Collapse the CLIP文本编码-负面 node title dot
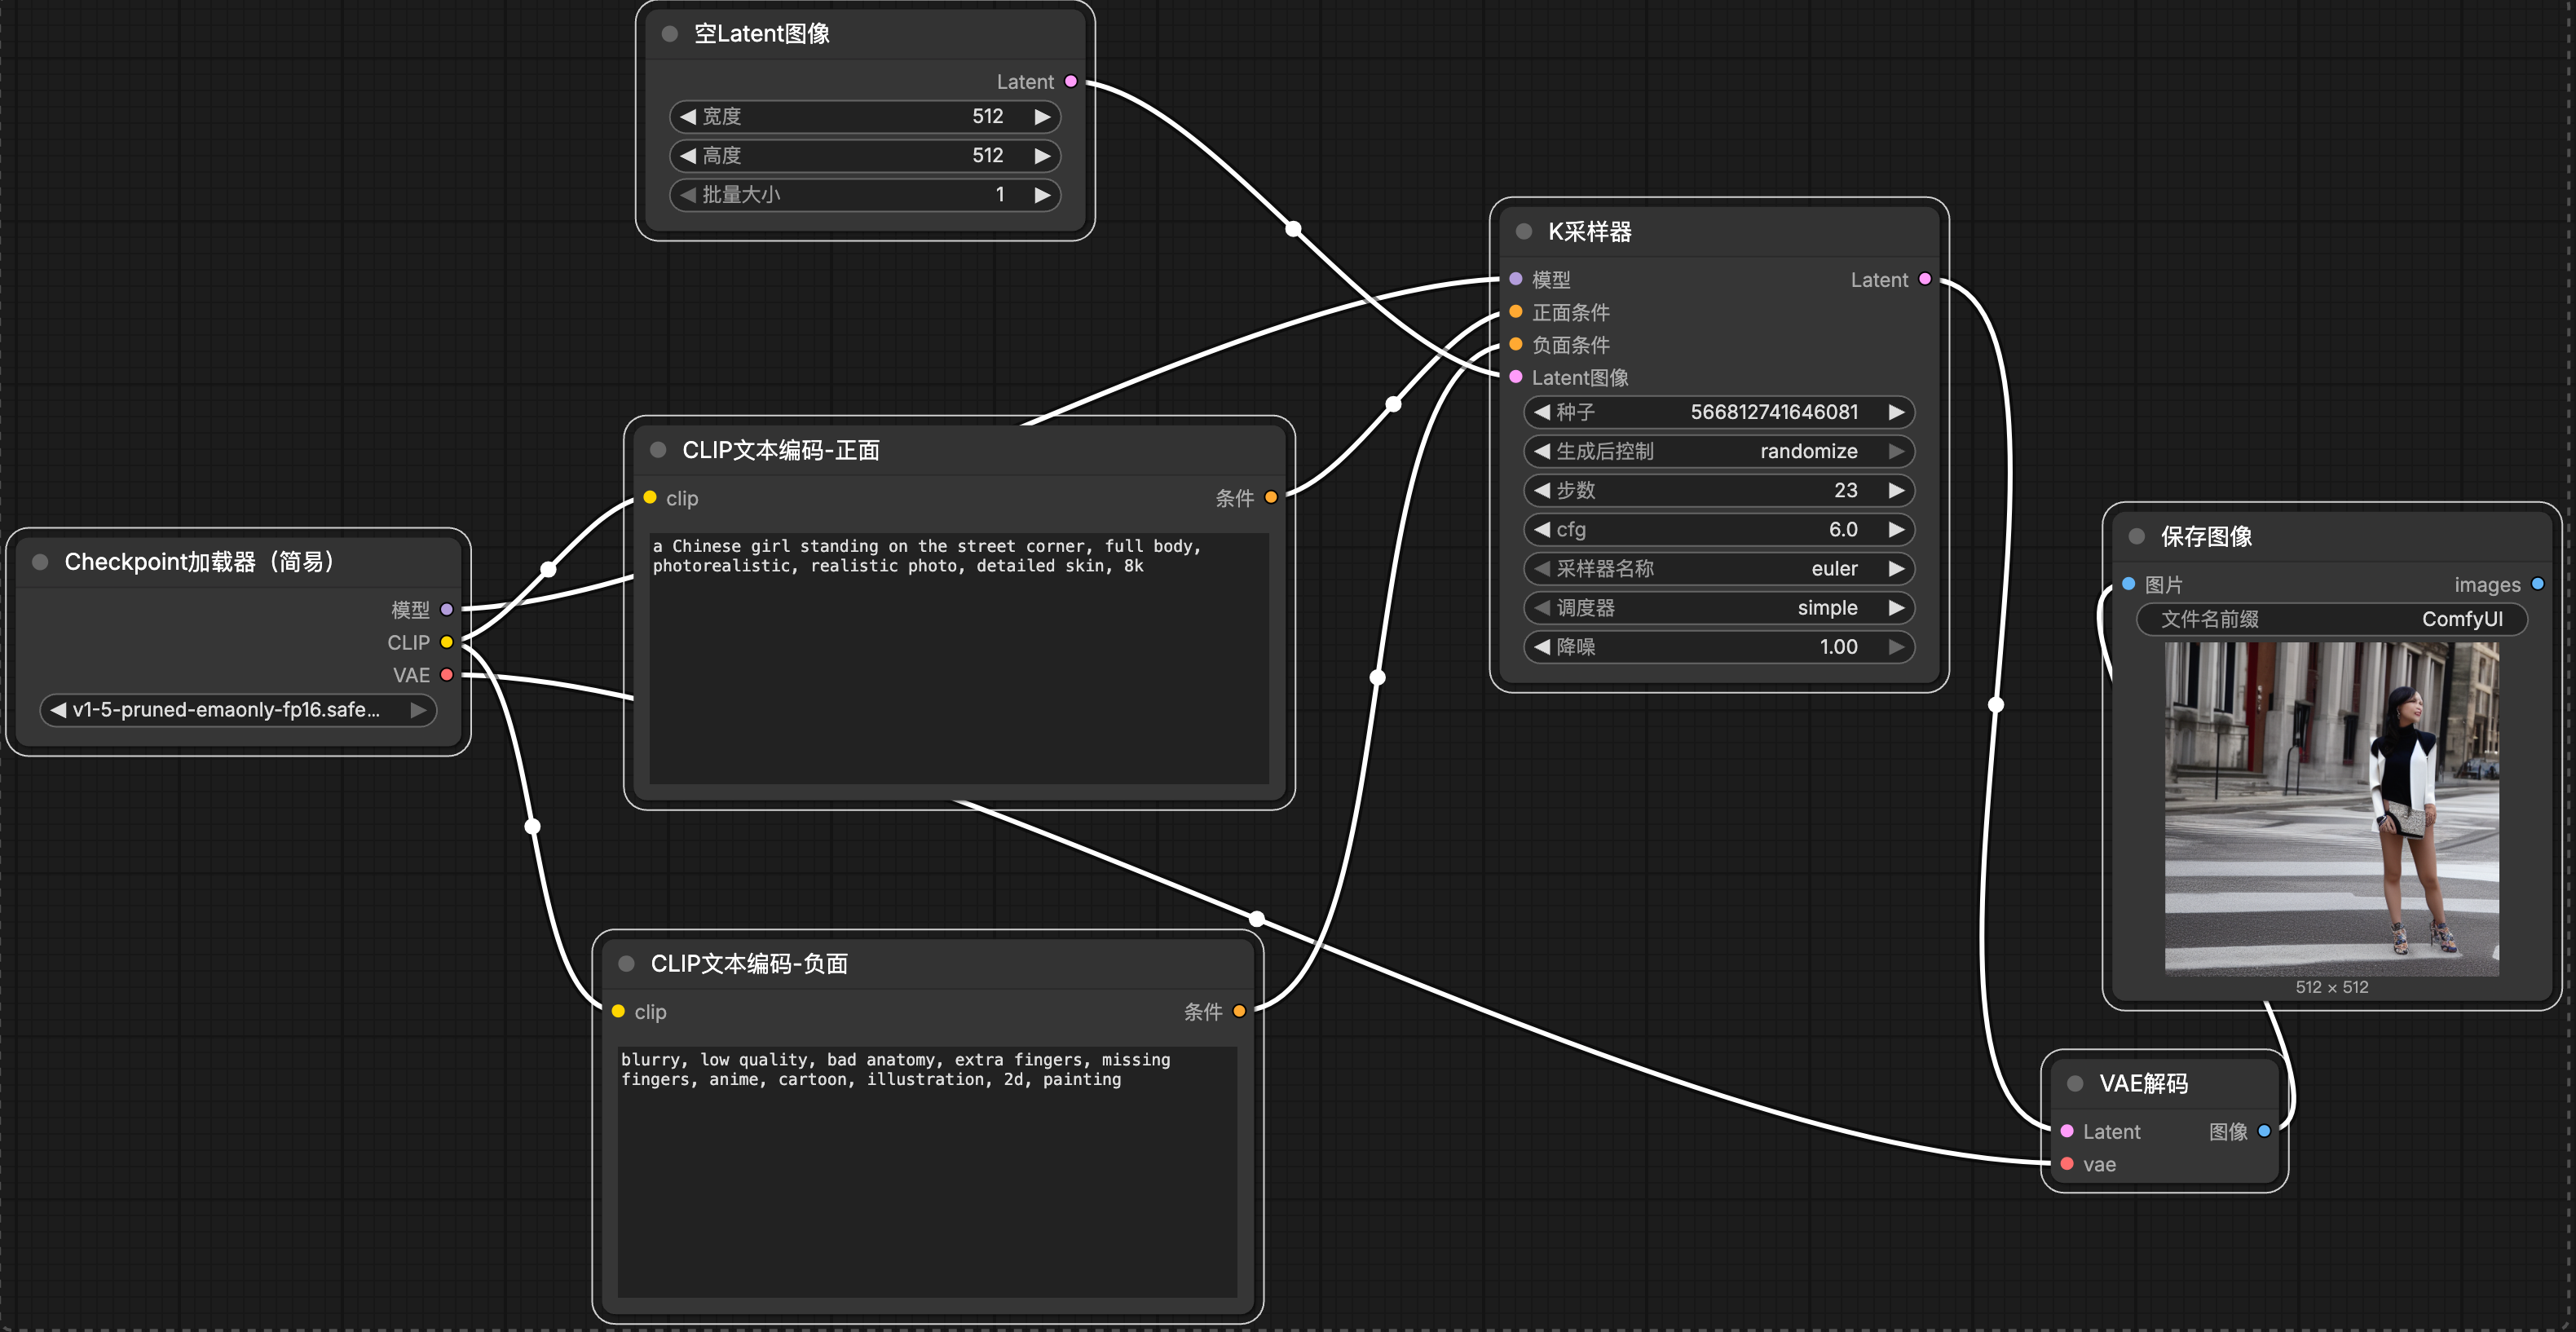Viewport: 2576px width, 1332px height. (x=626, y=964)
